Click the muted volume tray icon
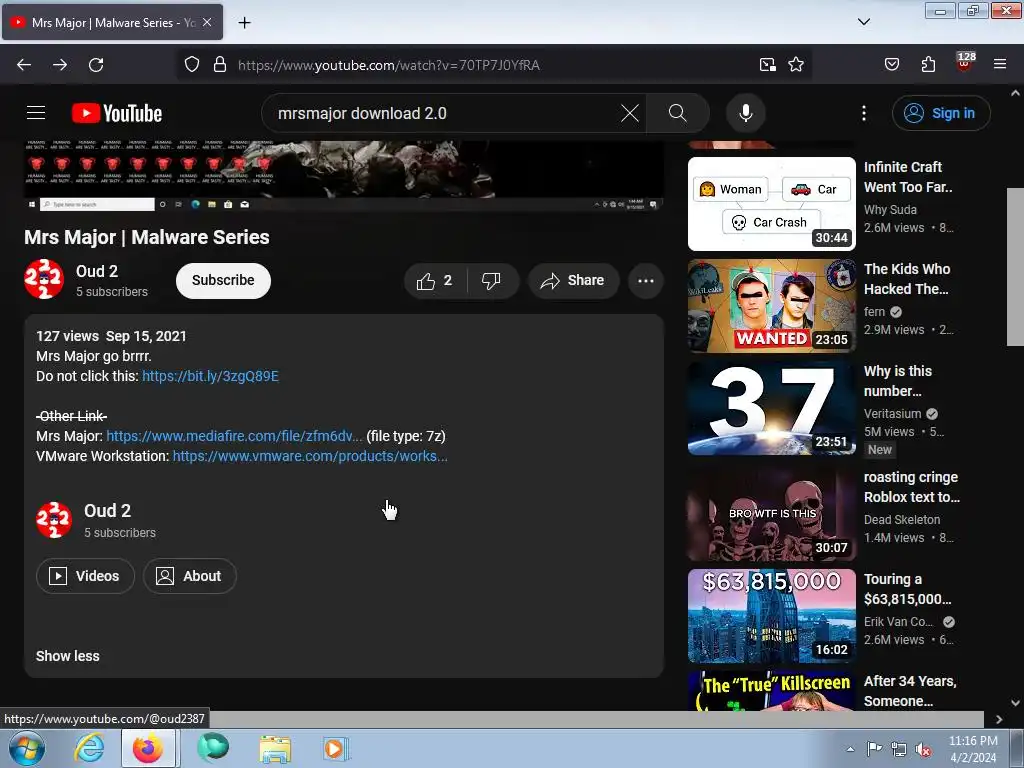1024x768 pixels. [x=923, y=750]
